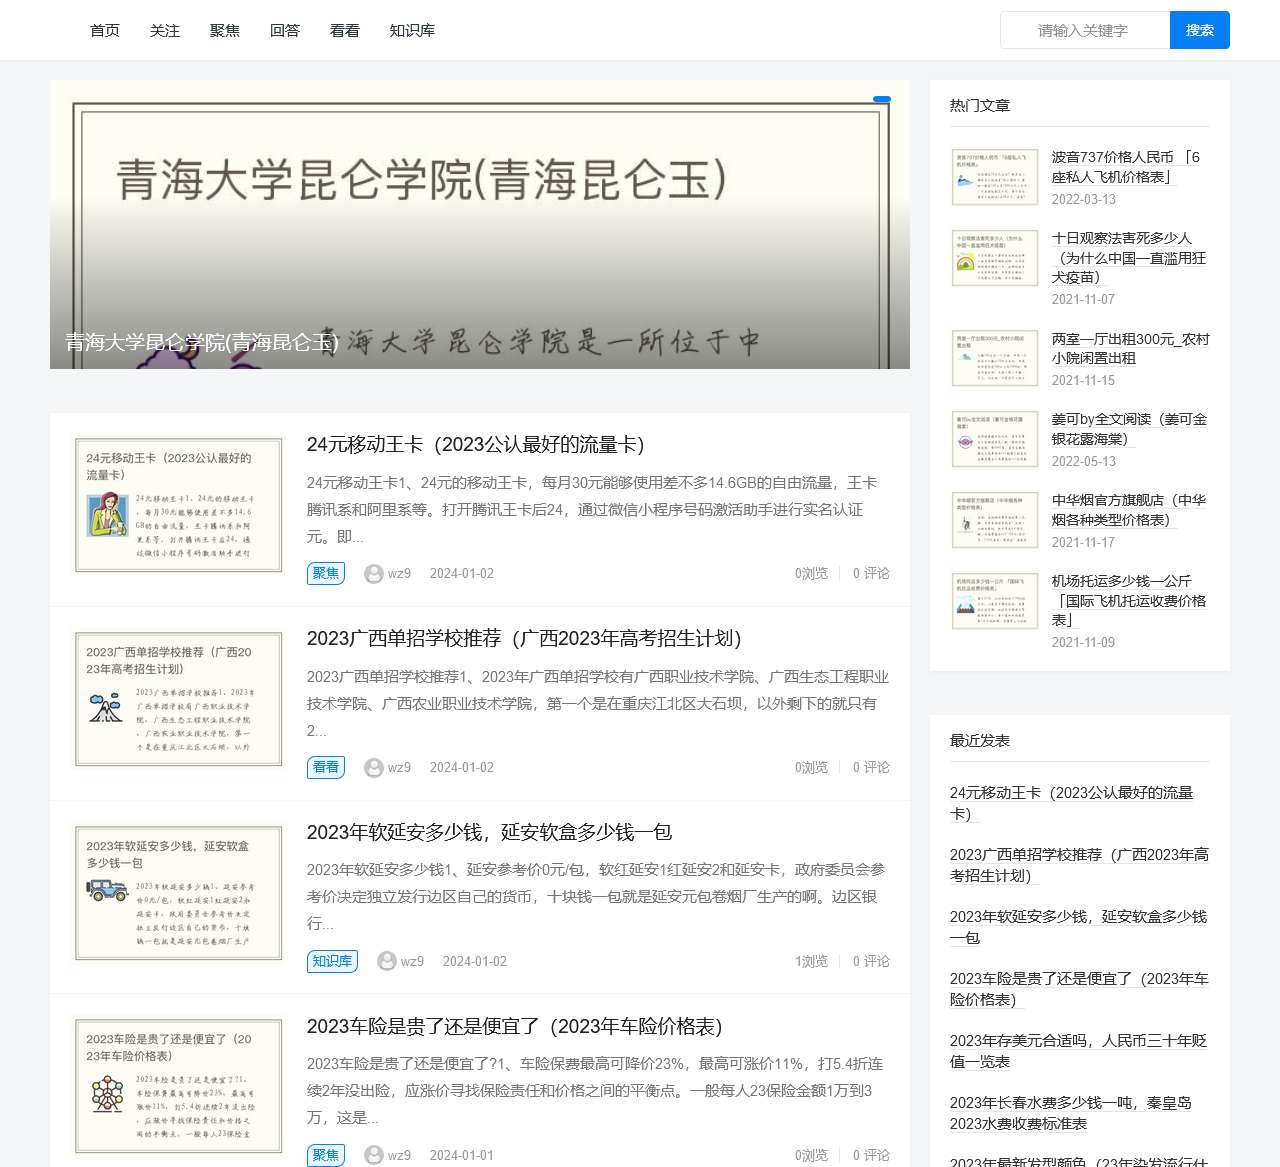Click the 最近发表 section heading

click(980, 740)
